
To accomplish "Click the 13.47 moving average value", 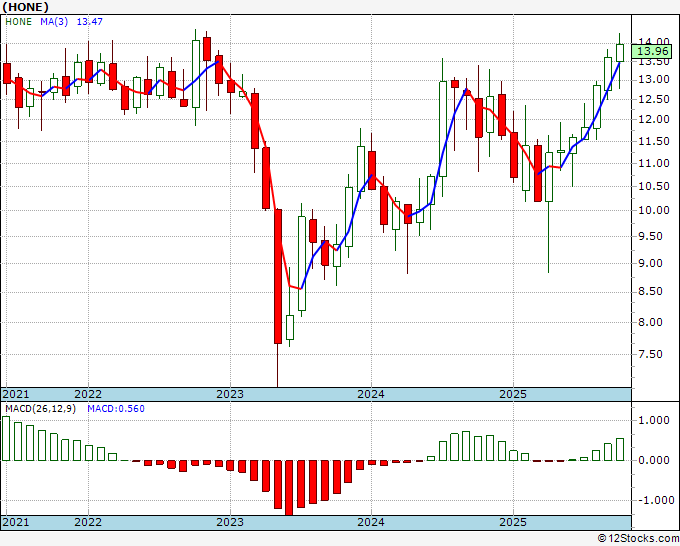I will click(x=90, y=22).
